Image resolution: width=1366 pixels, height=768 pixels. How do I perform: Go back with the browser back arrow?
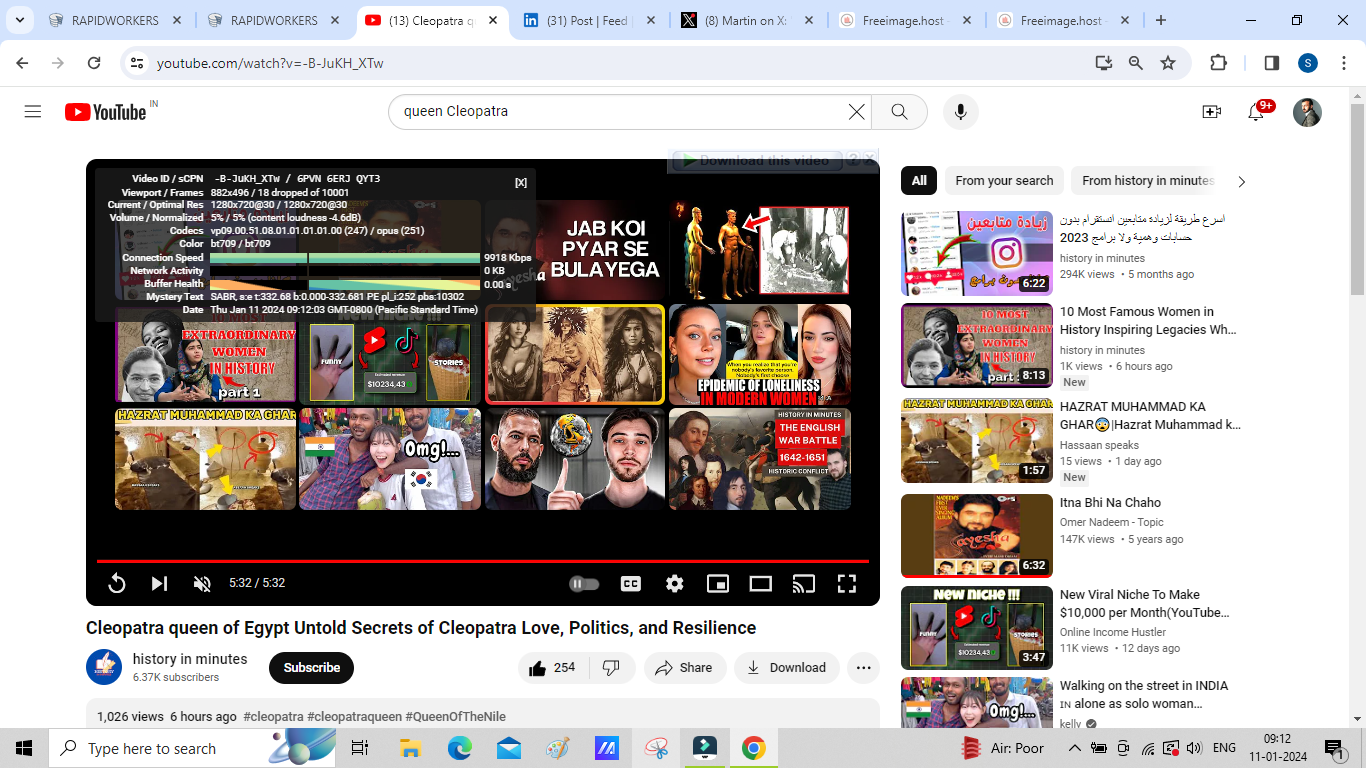pyautogui.click(x=22, y=63)
